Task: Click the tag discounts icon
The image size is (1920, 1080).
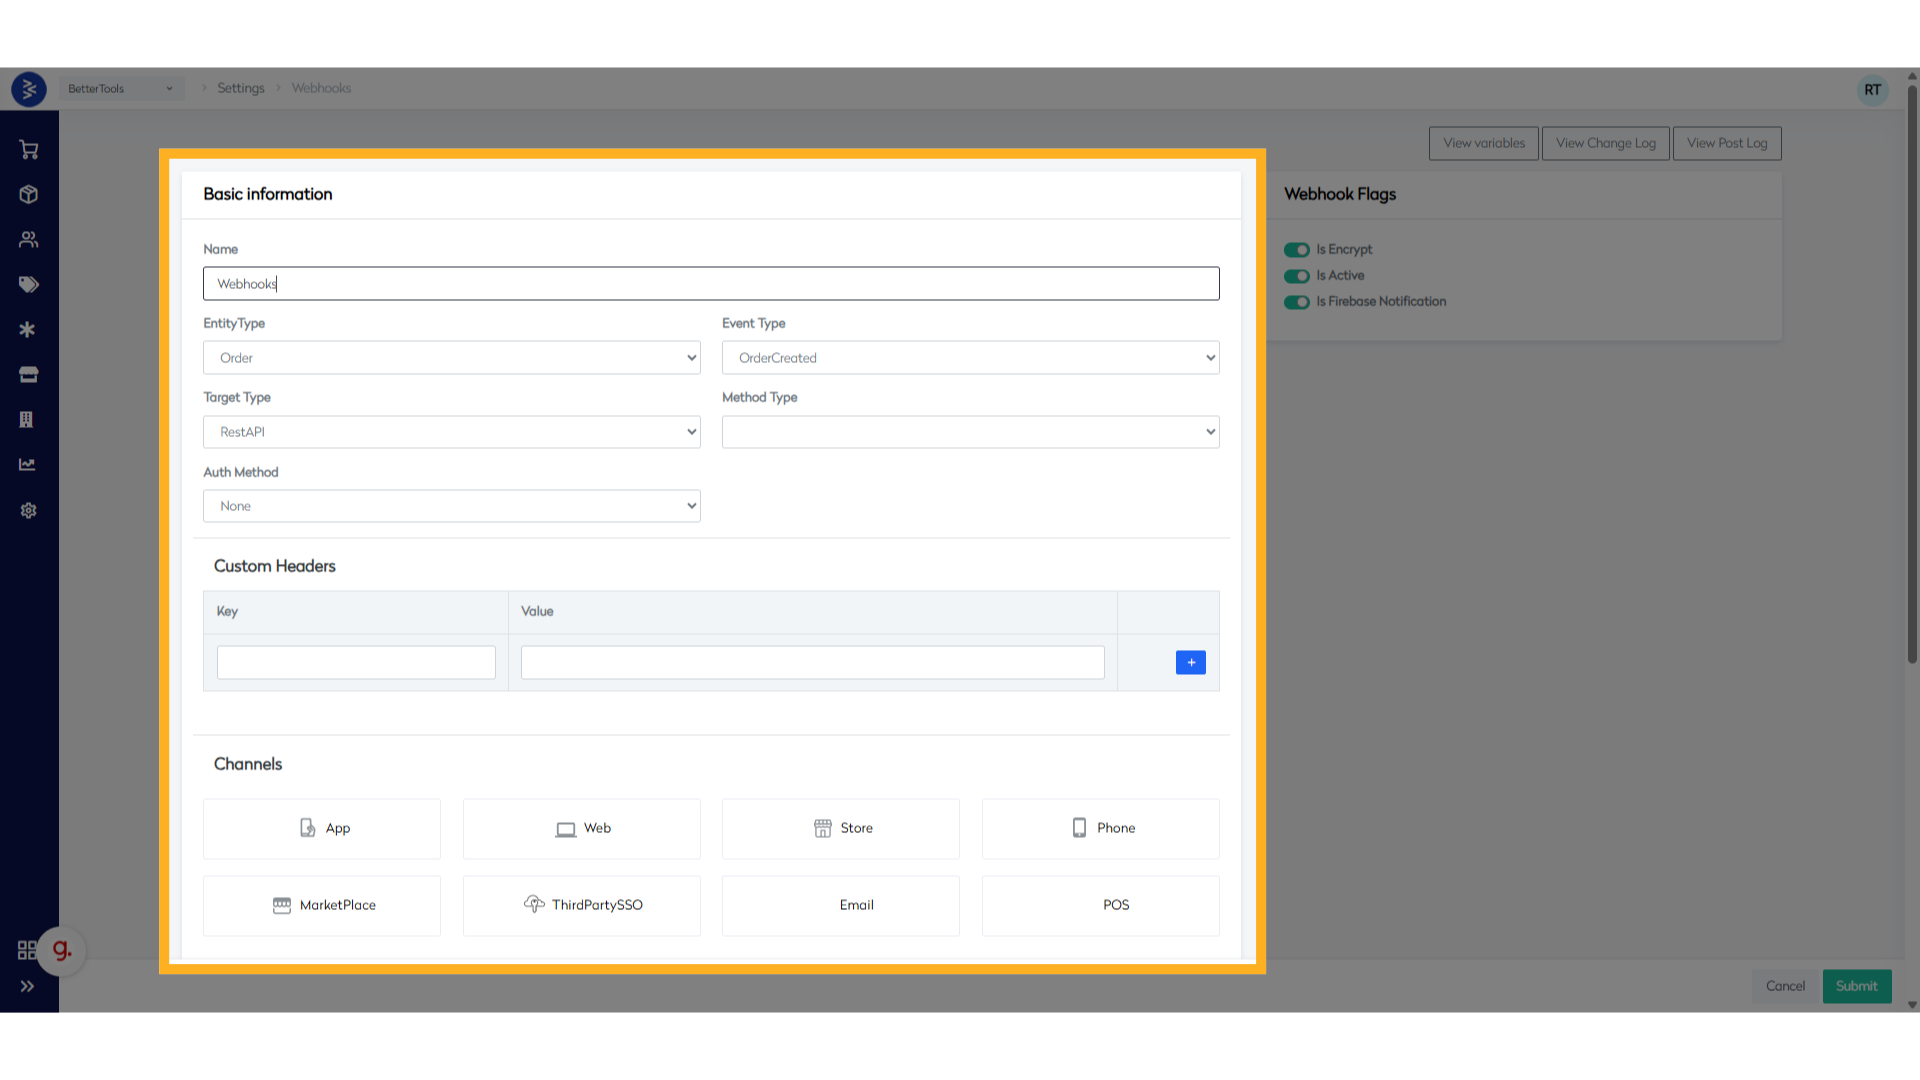Action: 28,284
